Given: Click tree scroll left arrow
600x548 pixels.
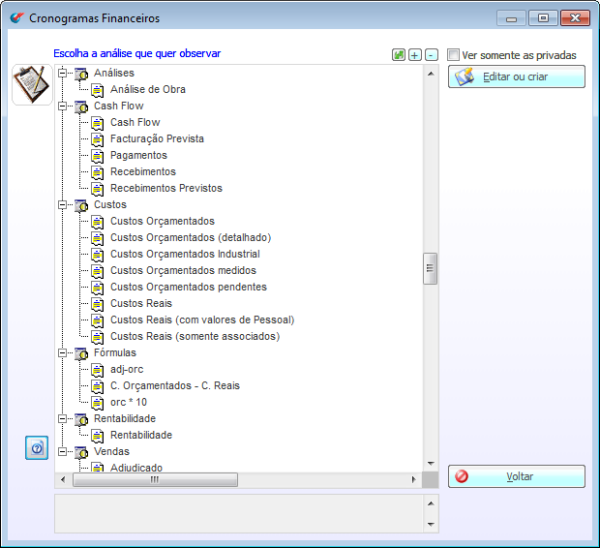Looking at the screenshot, I should (x=63, y=480).
